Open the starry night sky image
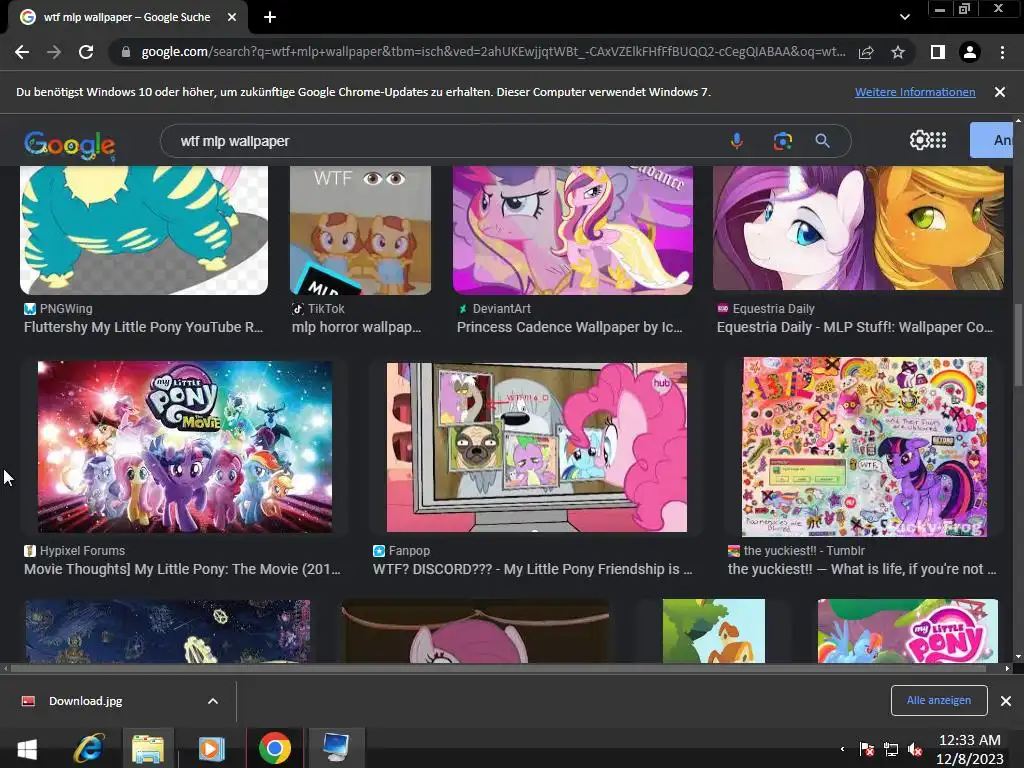Image resolution: width=1024 pixels, height=768 pixels. pos(168,632)
